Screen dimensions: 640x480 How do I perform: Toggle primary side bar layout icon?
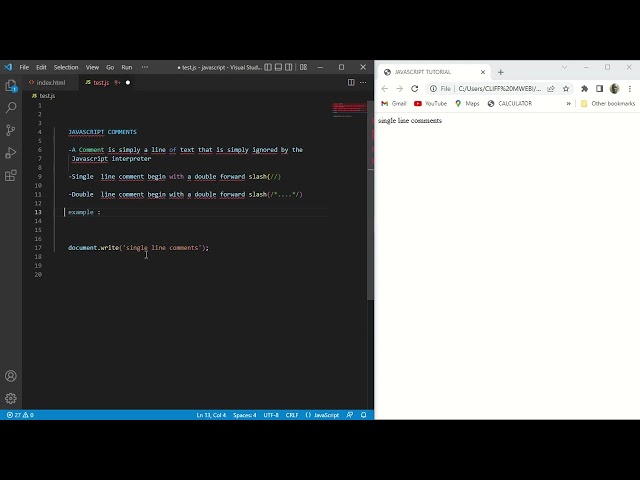pos(268,67)
